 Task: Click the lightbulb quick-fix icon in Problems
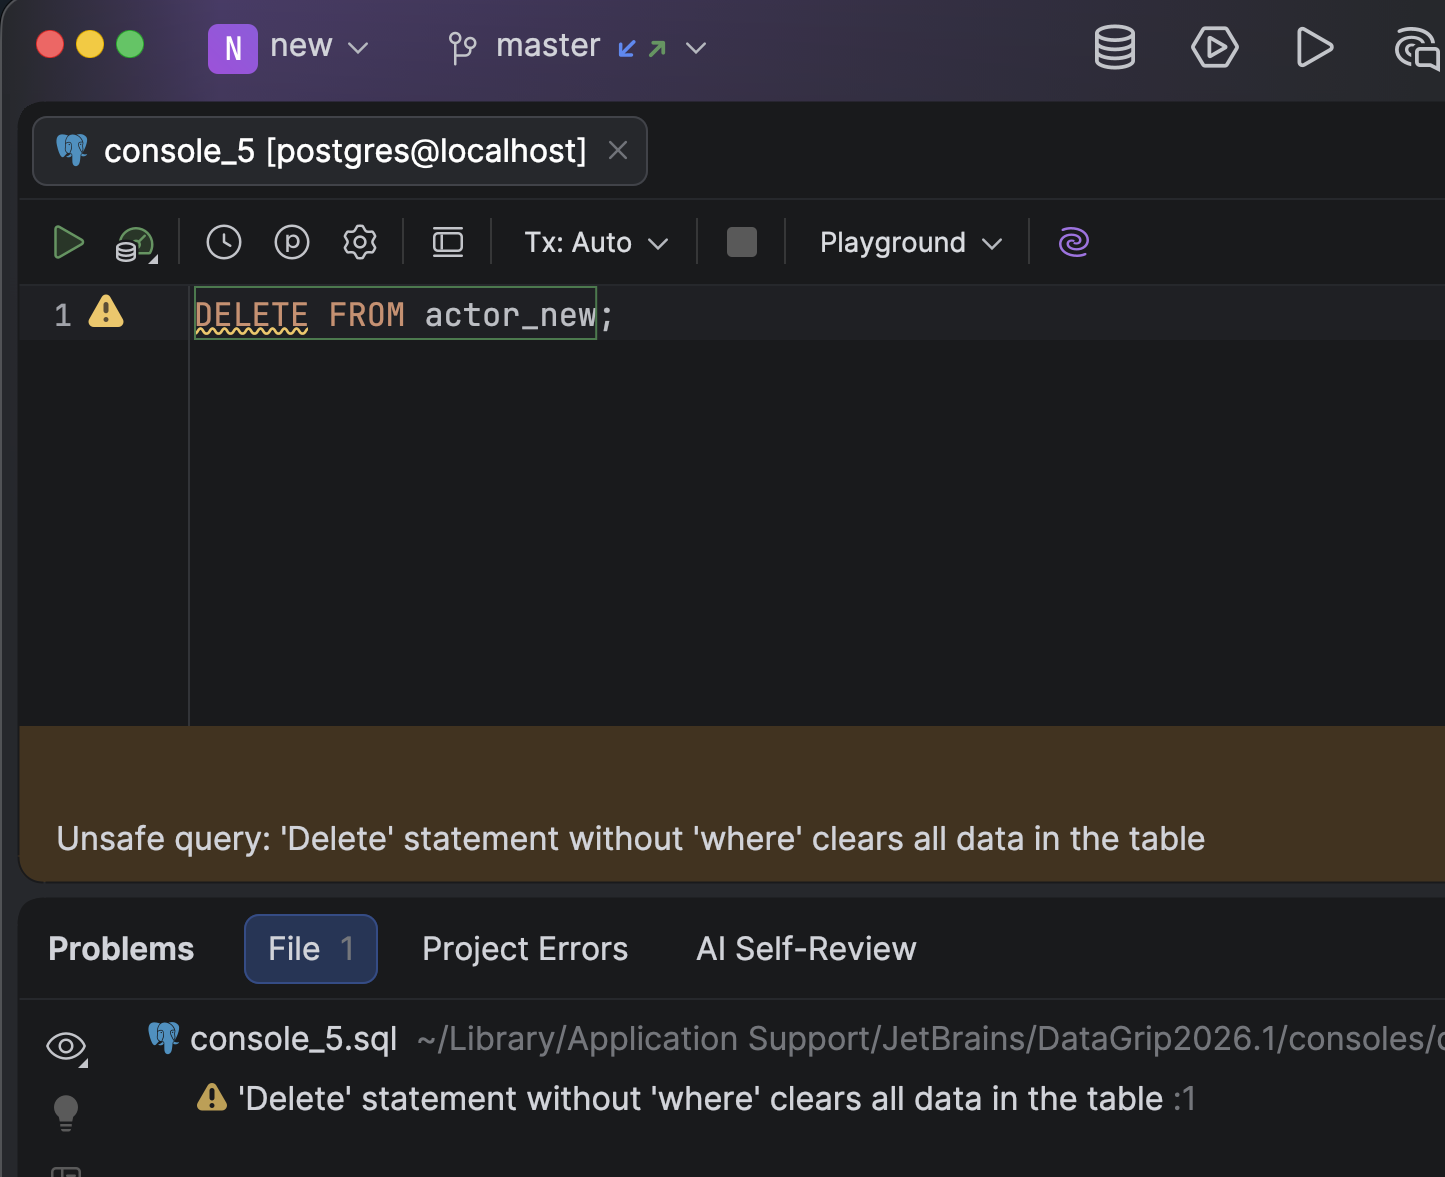66,1113
